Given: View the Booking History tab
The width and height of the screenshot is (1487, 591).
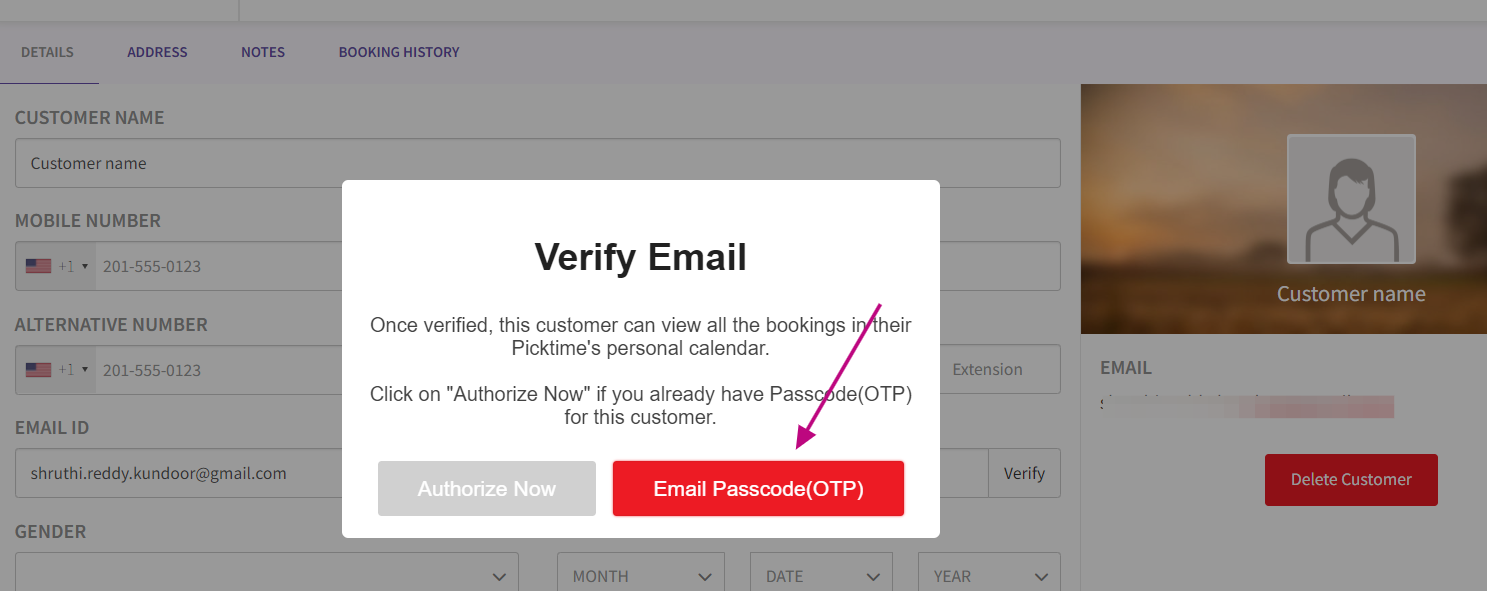Looking at the screenshot, I should click(399, 52).
